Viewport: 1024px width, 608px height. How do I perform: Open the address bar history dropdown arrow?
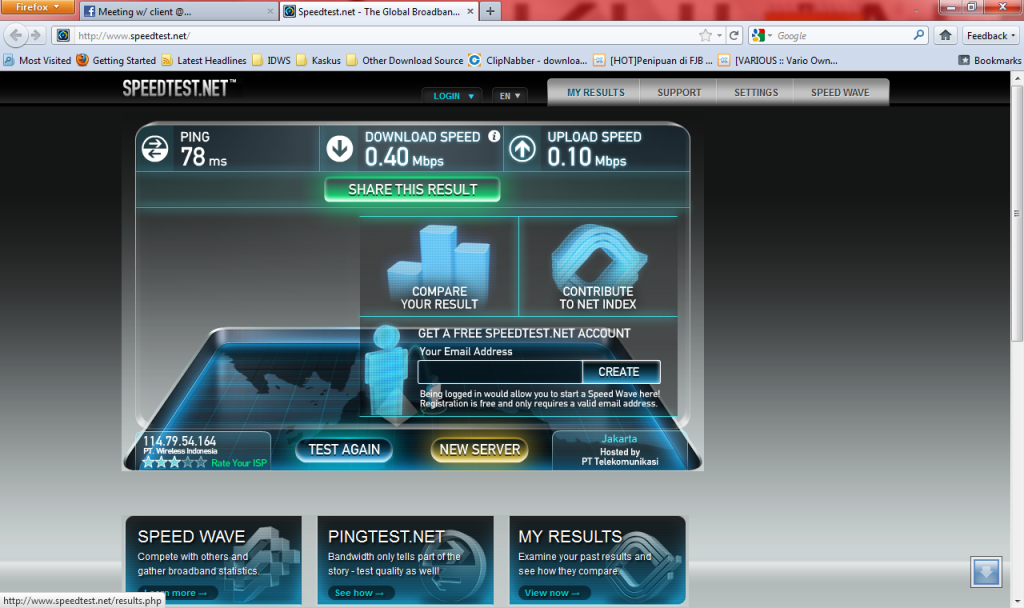click(x=720, y=35)
